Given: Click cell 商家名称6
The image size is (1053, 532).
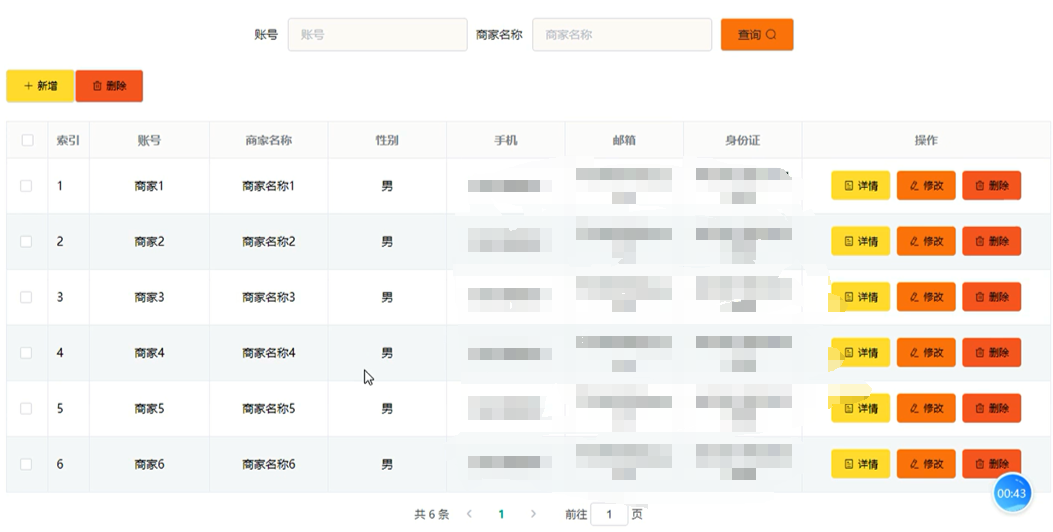Looking at the screenshot, I should 269,464.
